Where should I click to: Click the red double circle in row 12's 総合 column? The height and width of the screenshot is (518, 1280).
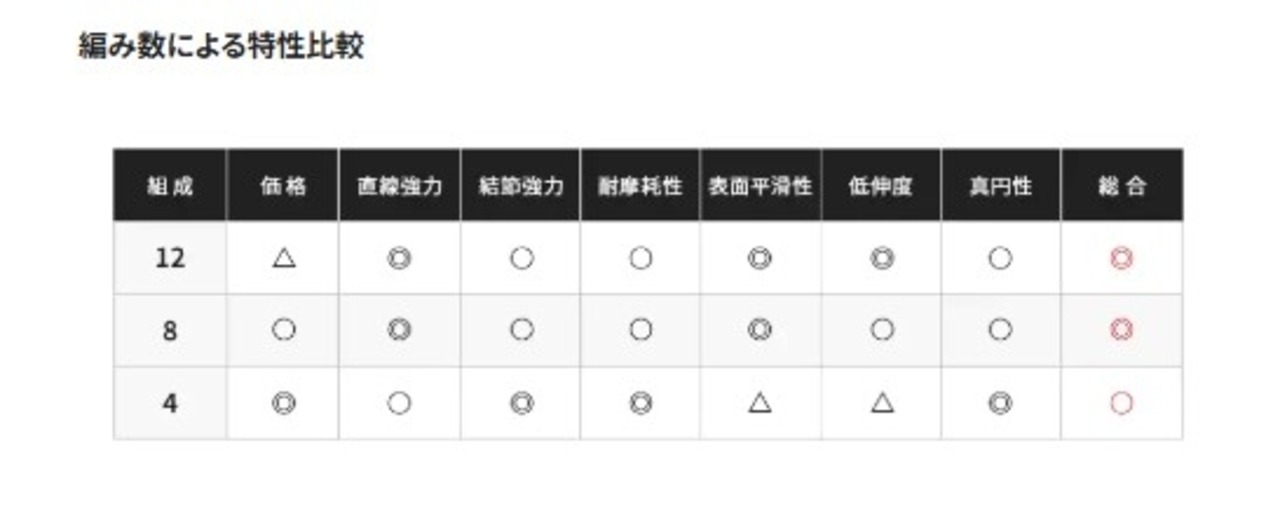(1122, 259)
